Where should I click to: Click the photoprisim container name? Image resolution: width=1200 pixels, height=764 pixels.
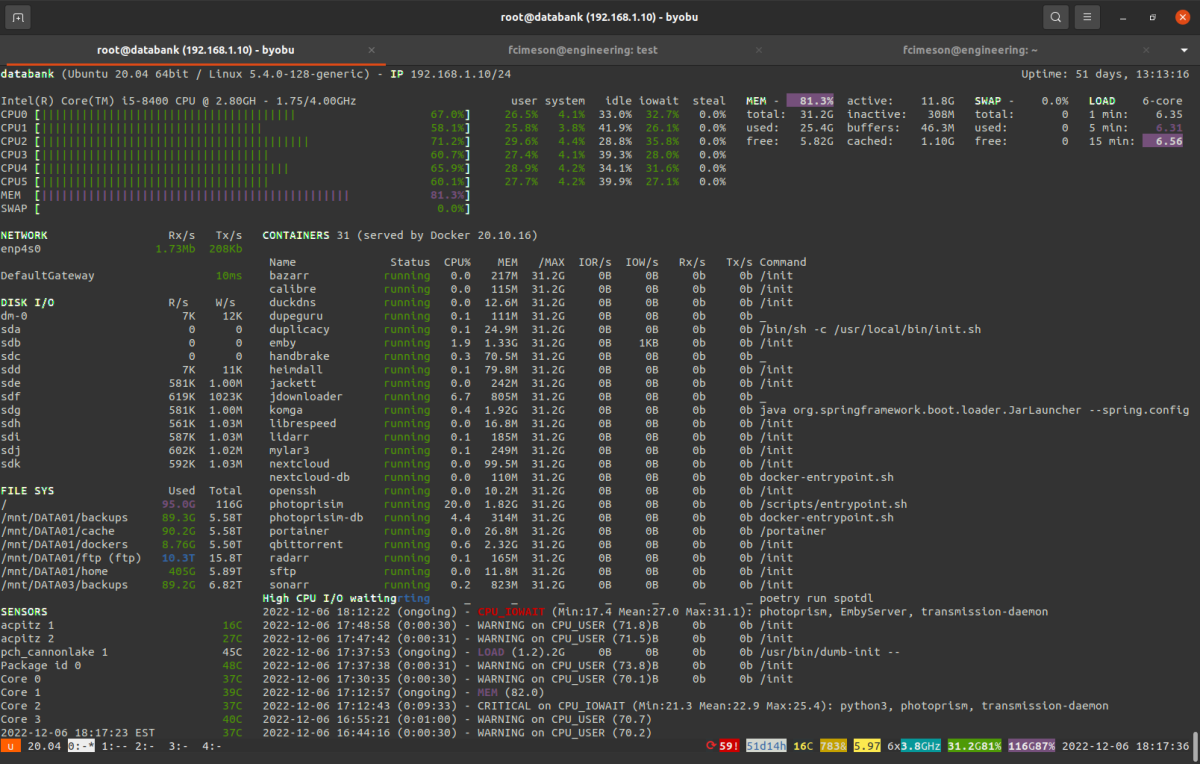coord(306,504)
